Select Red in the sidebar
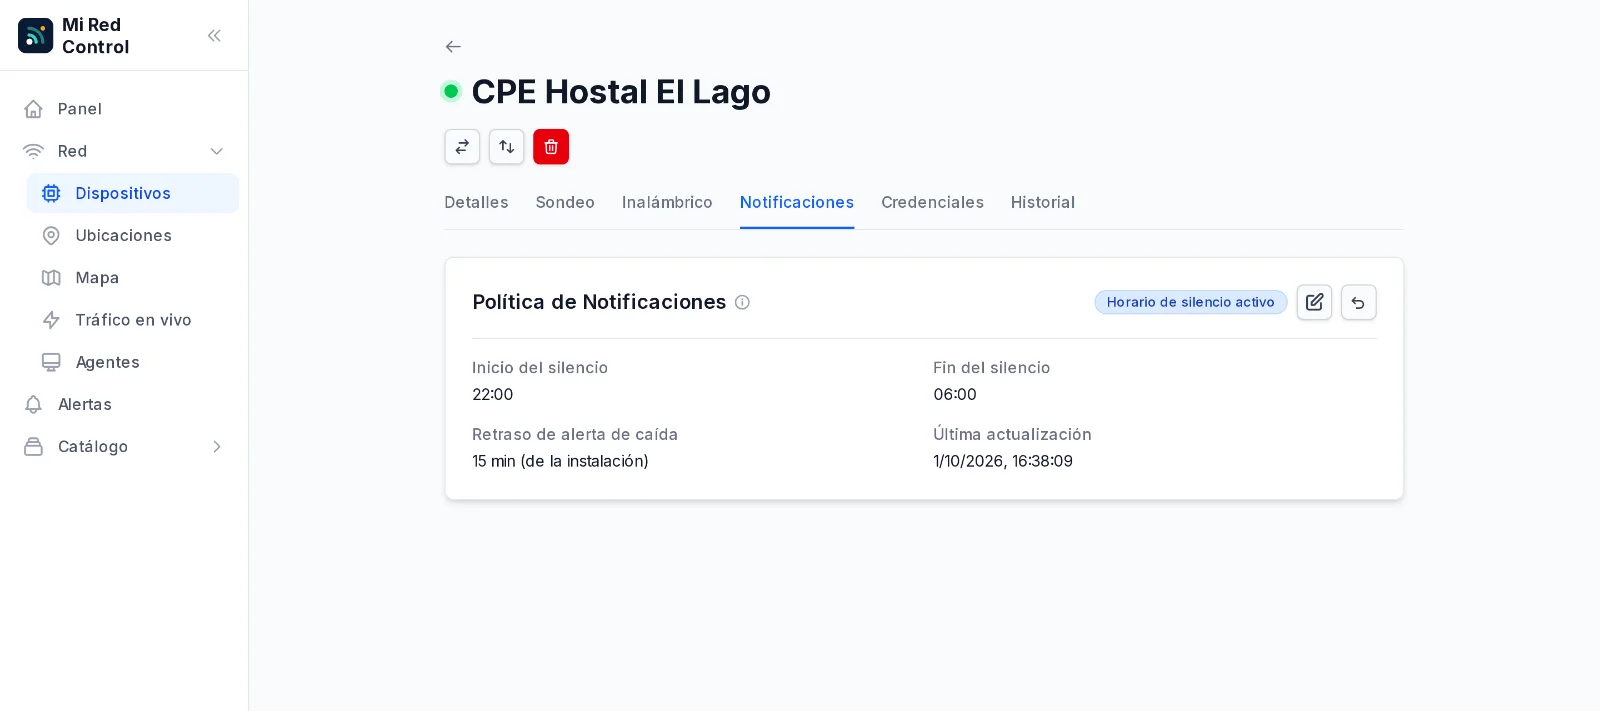Image resolution: width=1600 pixels, height=711 pixels. (124, 151)
